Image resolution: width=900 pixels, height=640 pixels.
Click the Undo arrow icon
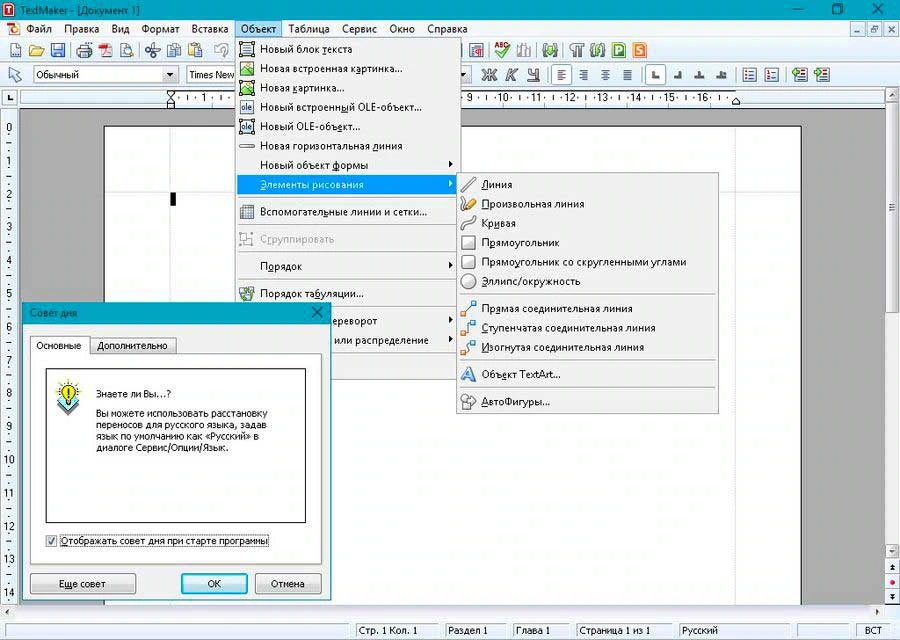pyautogui.click(x=221, y=51)
